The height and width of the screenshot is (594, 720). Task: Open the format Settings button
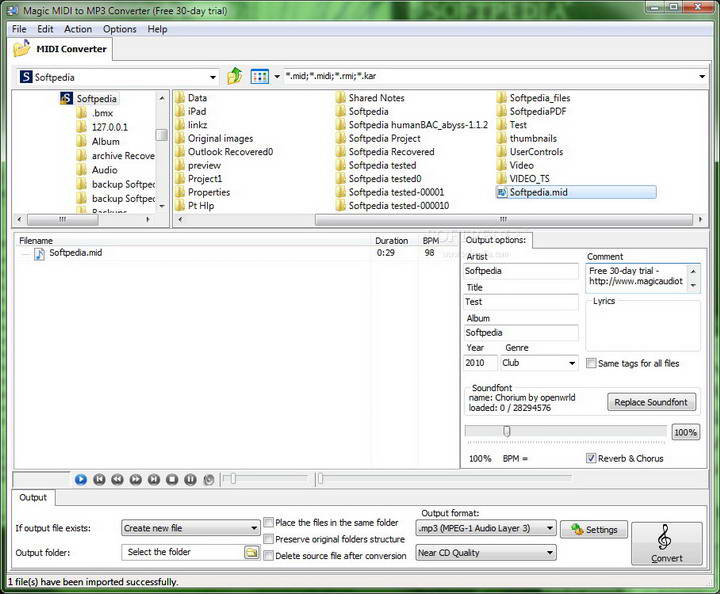click(595, 530)
